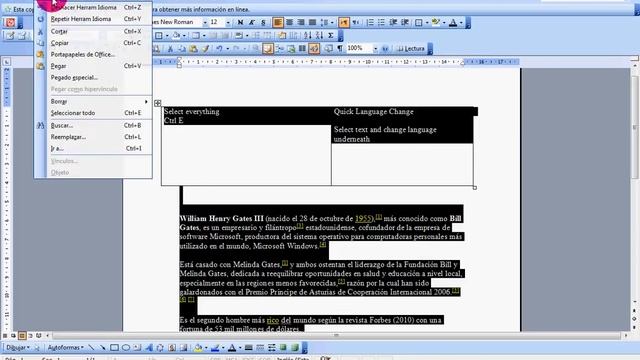Expand the Undo history dropdown arrow
Image resolution: width=640 pixels, height=360 pixels.
[x=227, y=49]
